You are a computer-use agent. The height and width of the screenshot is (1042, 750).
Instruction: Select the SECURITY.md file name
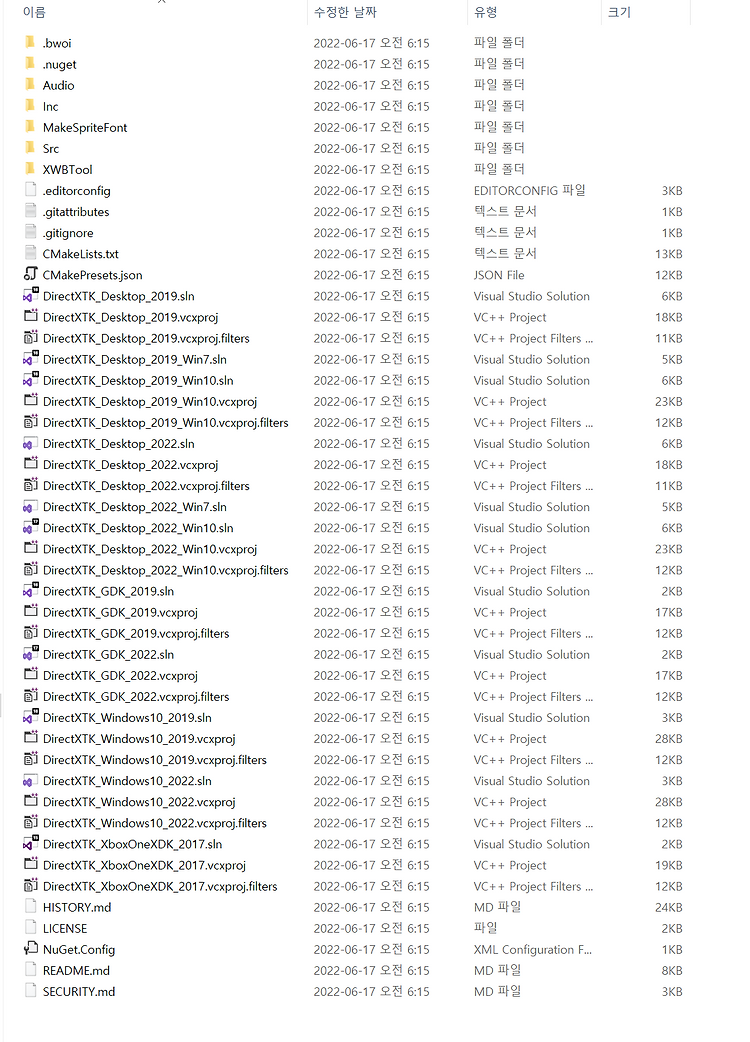coord(79,991)
